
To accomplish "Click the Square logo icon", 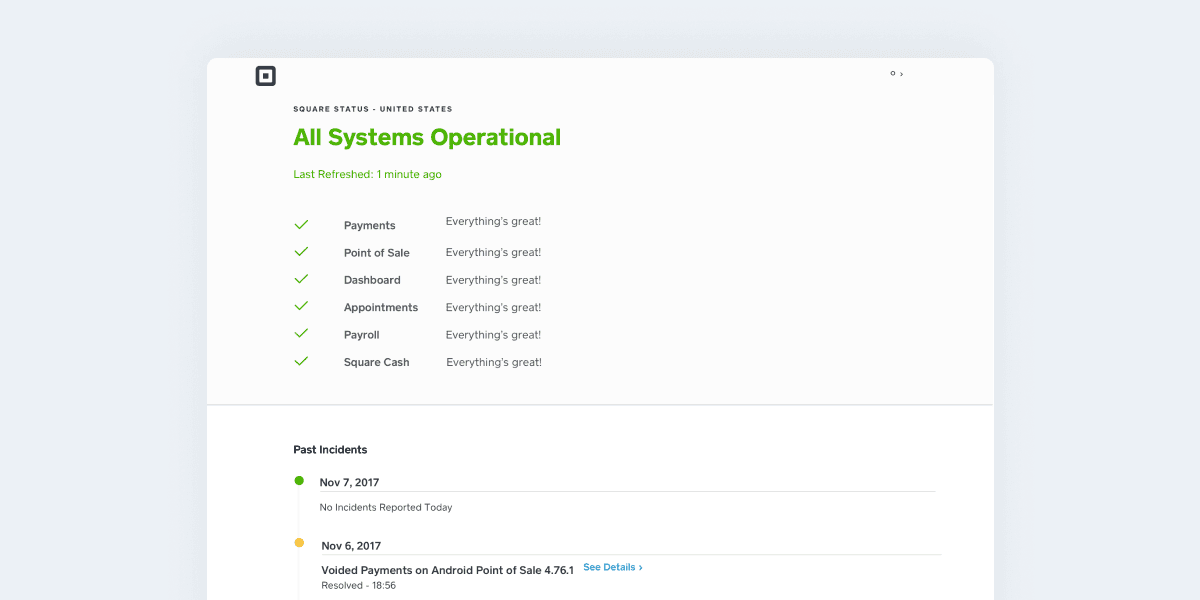I will coord(265,75).
